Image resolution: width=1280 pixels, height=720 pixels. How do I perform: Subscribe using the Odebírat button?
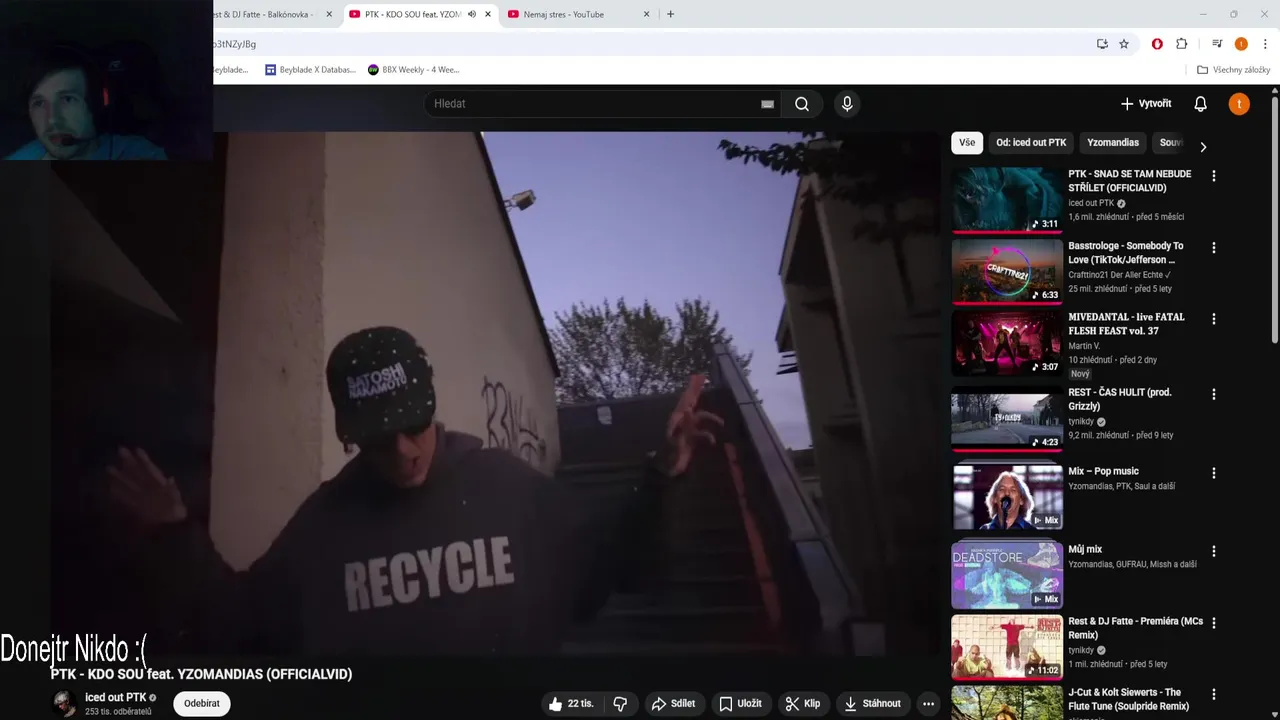click(x=202, y=704)
